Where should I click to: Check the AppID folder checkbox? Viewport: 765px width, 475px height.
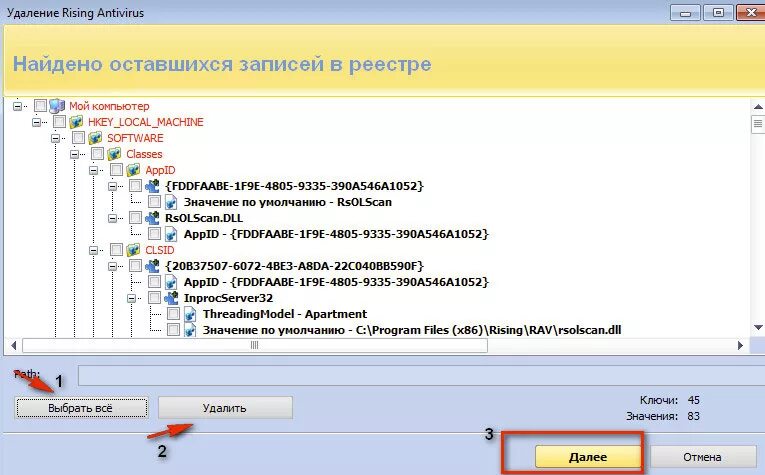point(116,170)
